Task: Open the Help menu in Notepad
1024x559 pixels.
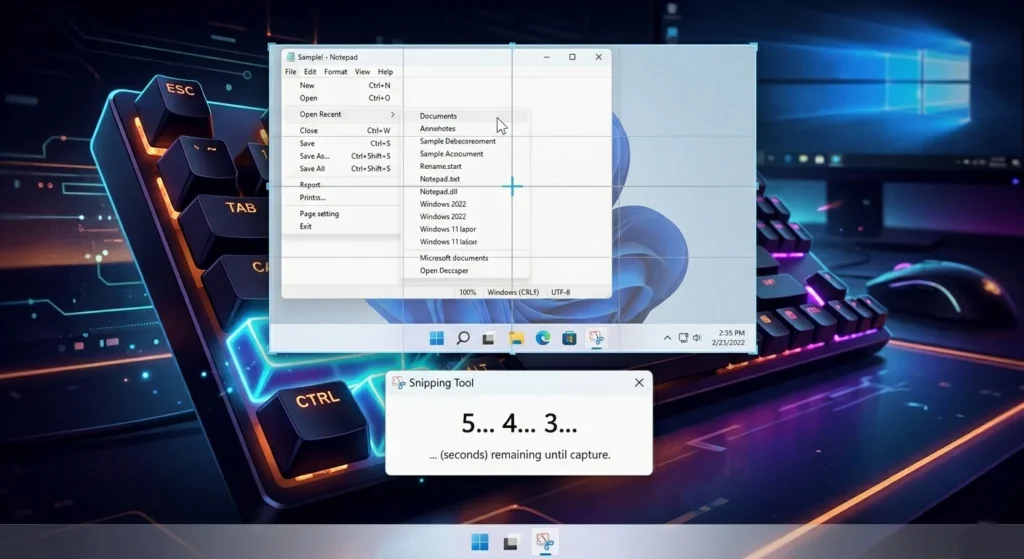Action: click(x=385, y=72)
